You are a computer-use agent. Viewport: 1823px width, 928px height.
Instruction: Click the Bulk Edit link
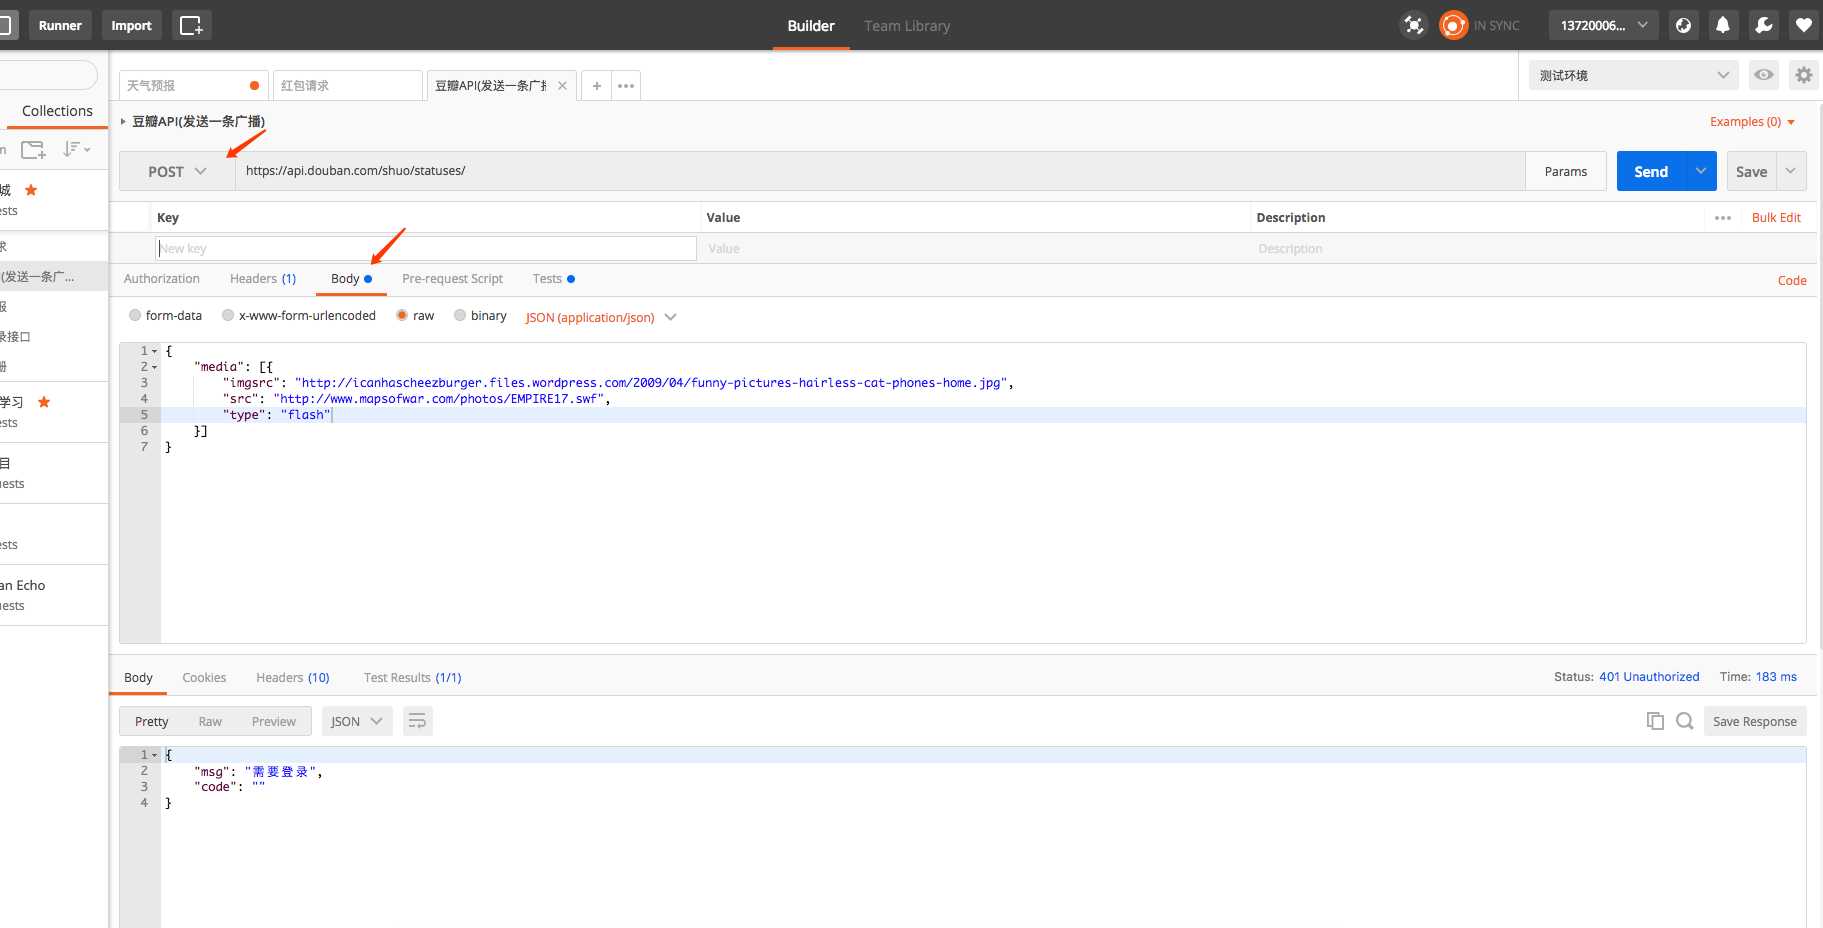[x=1776, y=218]
